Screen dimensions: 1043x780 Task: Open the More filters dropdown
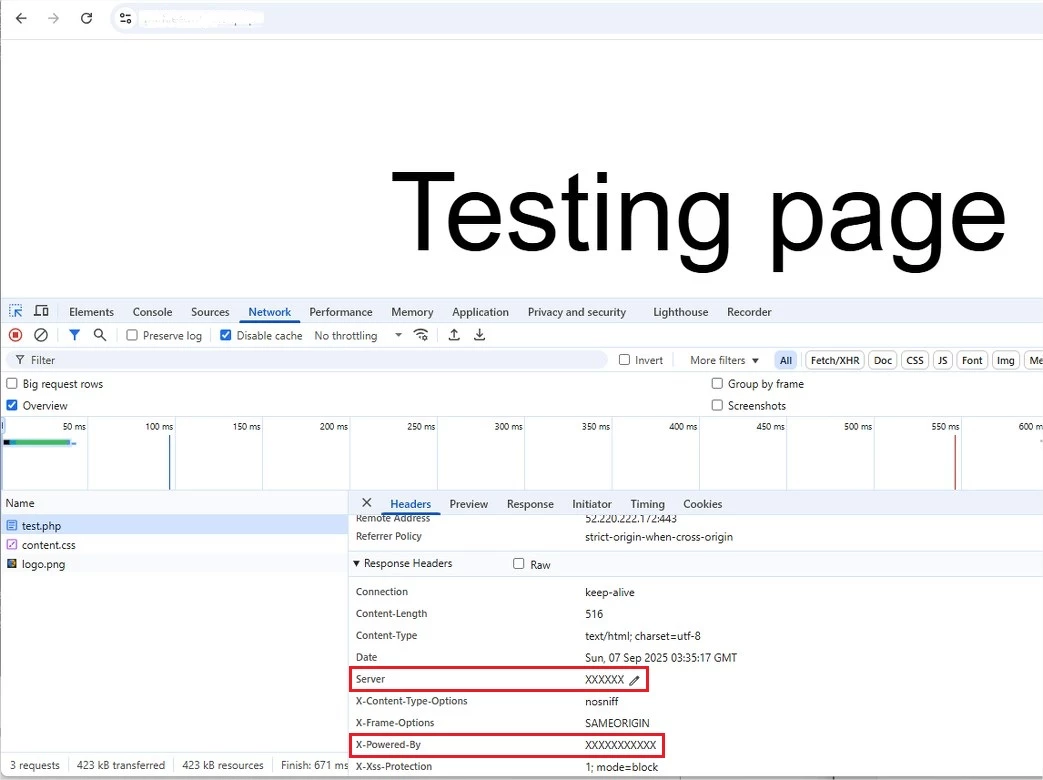point(724,360)
